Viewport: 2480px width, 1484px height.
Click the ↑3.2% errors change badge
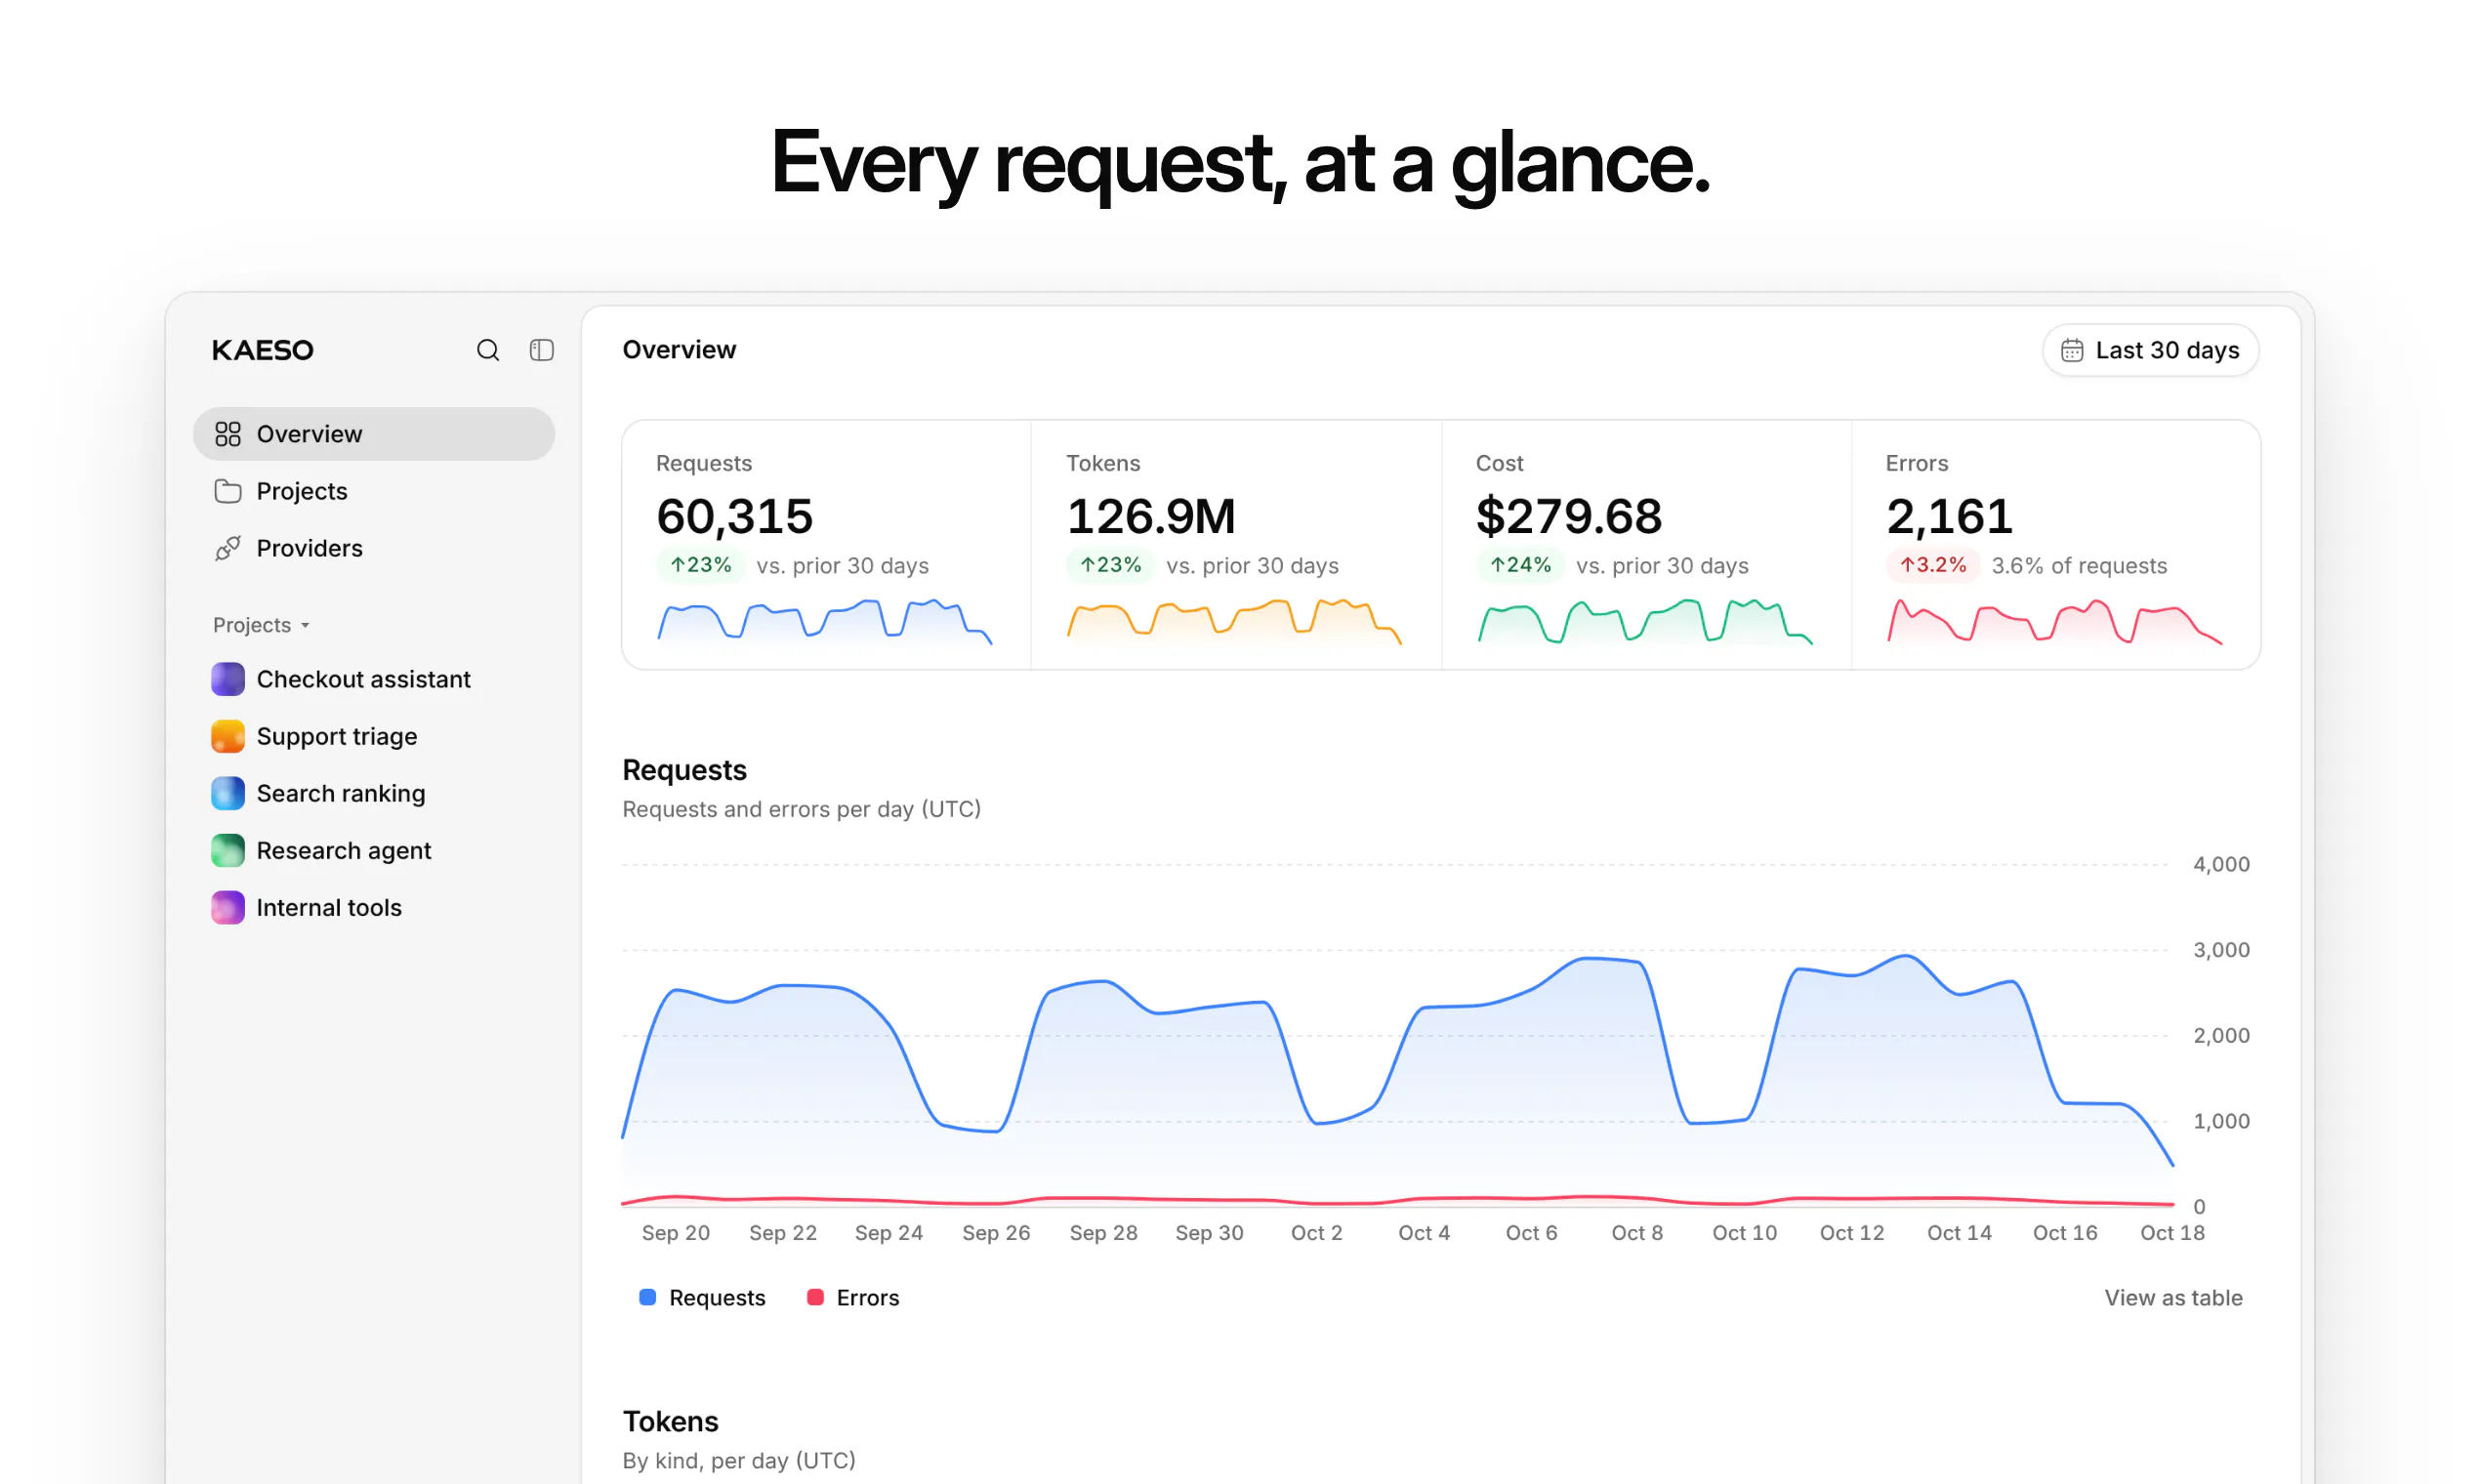click(1933, 565)
